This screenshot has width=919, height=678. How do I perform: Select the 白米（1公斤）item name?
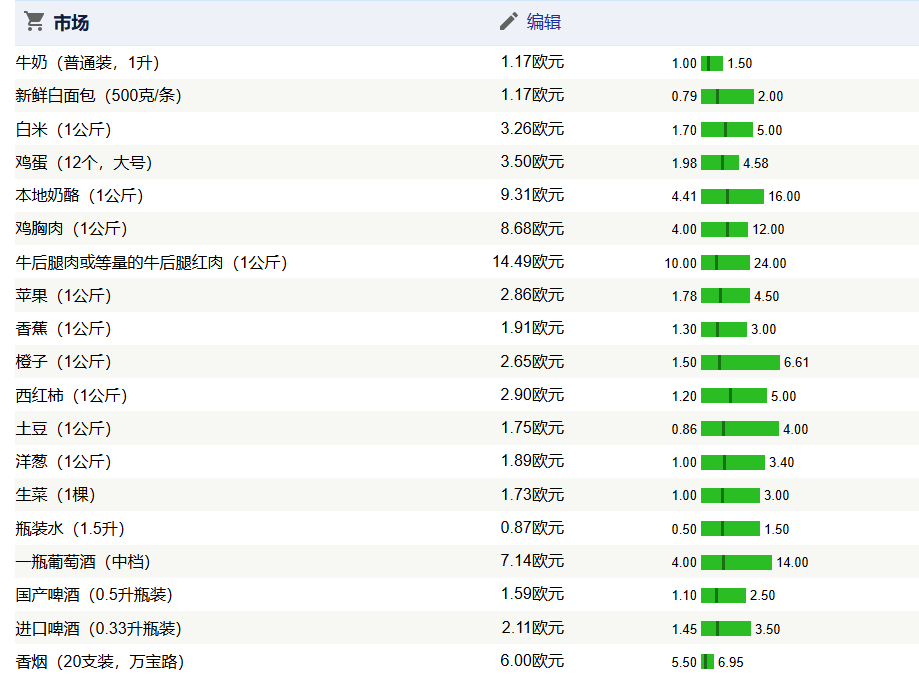coord(63,130)
